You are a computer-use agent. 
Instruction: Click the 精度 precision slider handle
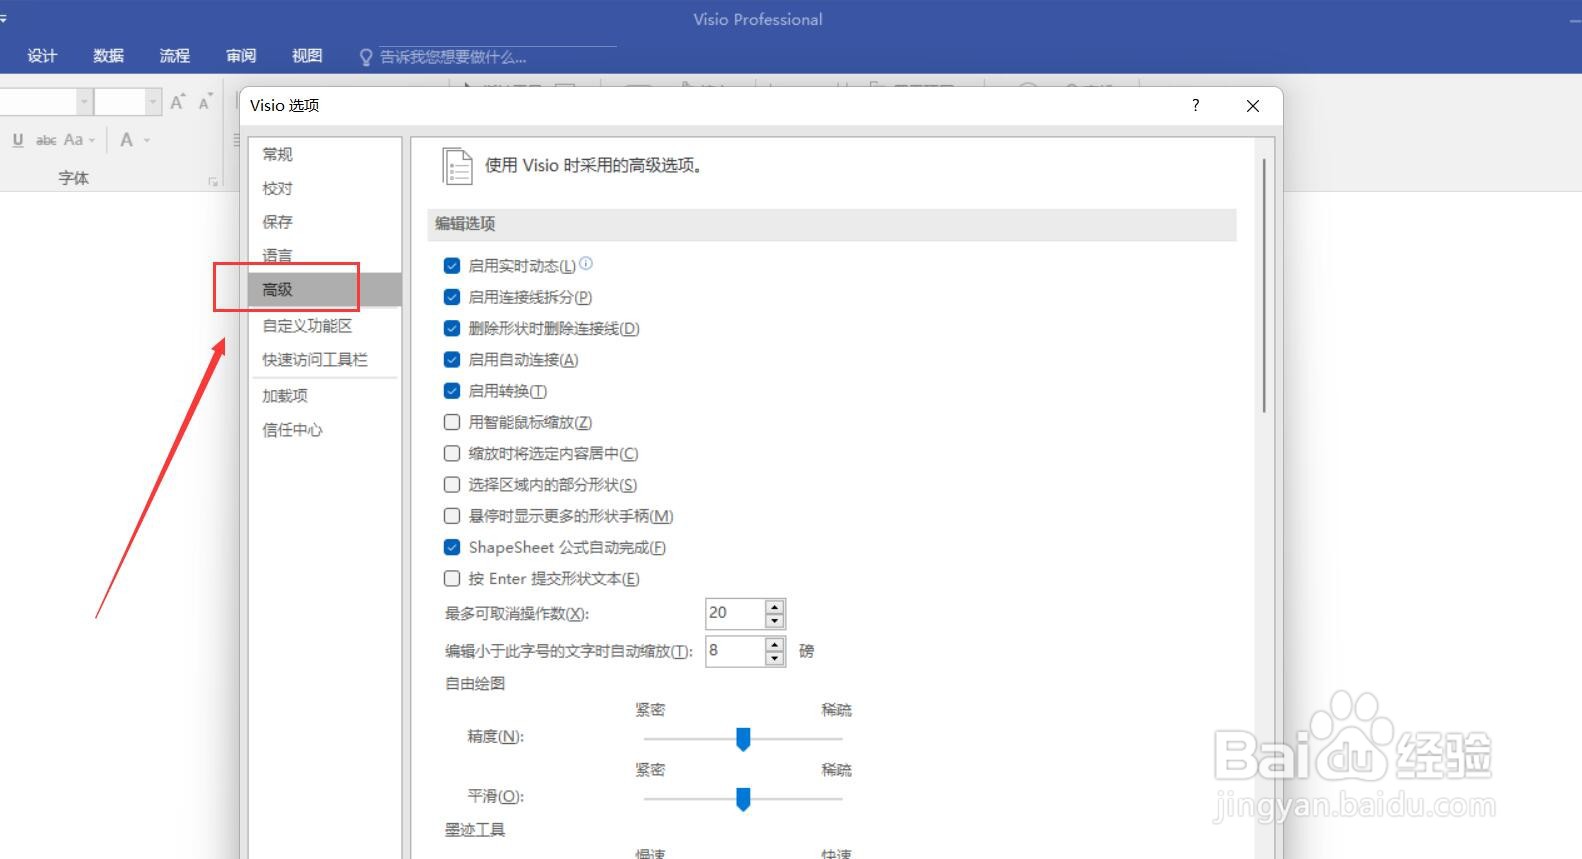[743, 739]
